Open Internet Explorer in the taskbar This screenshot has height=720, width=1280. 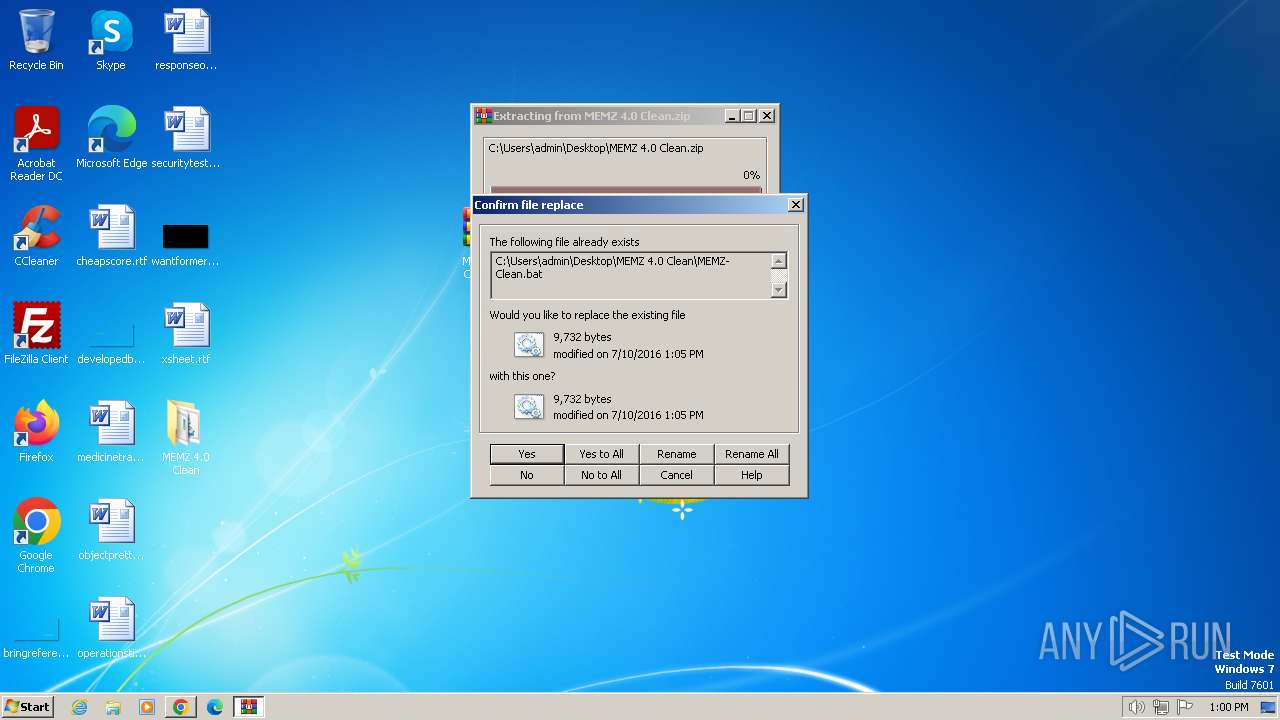click(80, 707)
